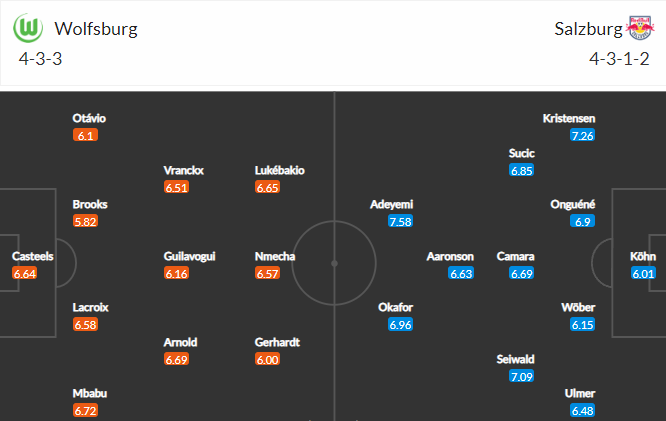Screen dimensions: 666x421
Task: Select Brooks' 5.82 rating badge
Action: 85,221
